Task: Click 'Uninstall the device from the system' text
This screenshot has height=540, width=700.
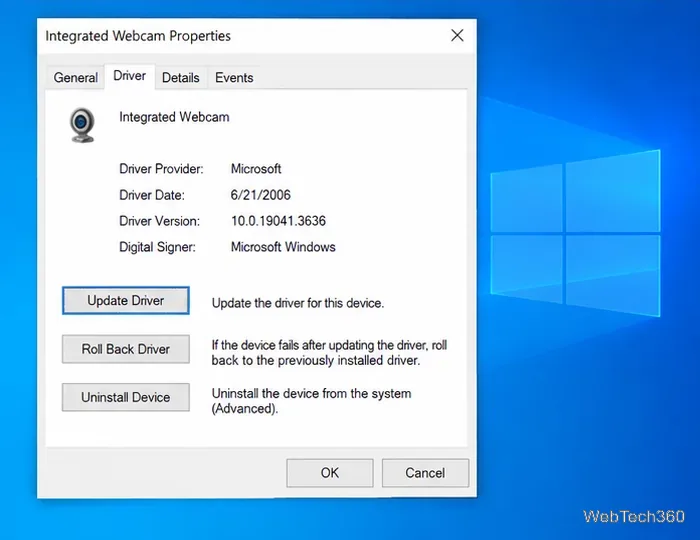Action: point(311,394)
